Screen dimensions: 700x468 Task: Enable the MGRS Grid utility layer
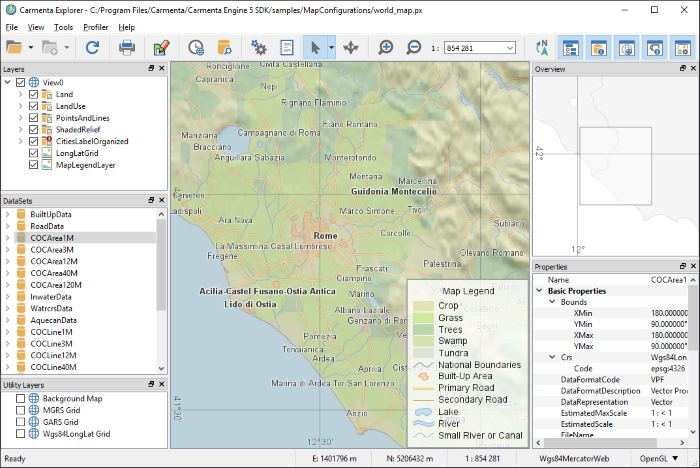tap(21, 410)
